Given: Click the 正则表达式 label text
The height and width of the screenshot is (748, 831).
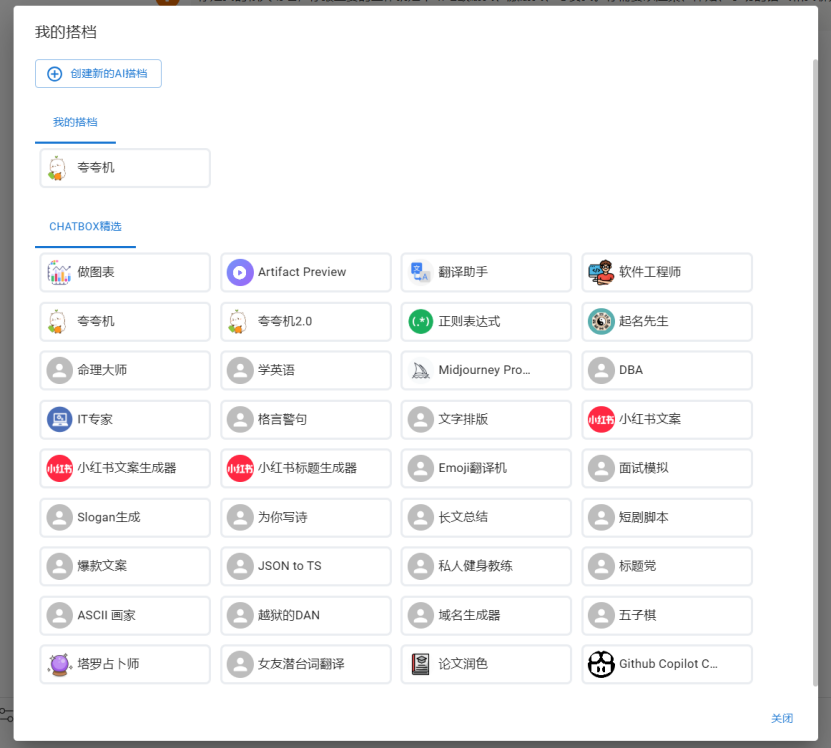Looking at the screenshot, I should point(469,322).
